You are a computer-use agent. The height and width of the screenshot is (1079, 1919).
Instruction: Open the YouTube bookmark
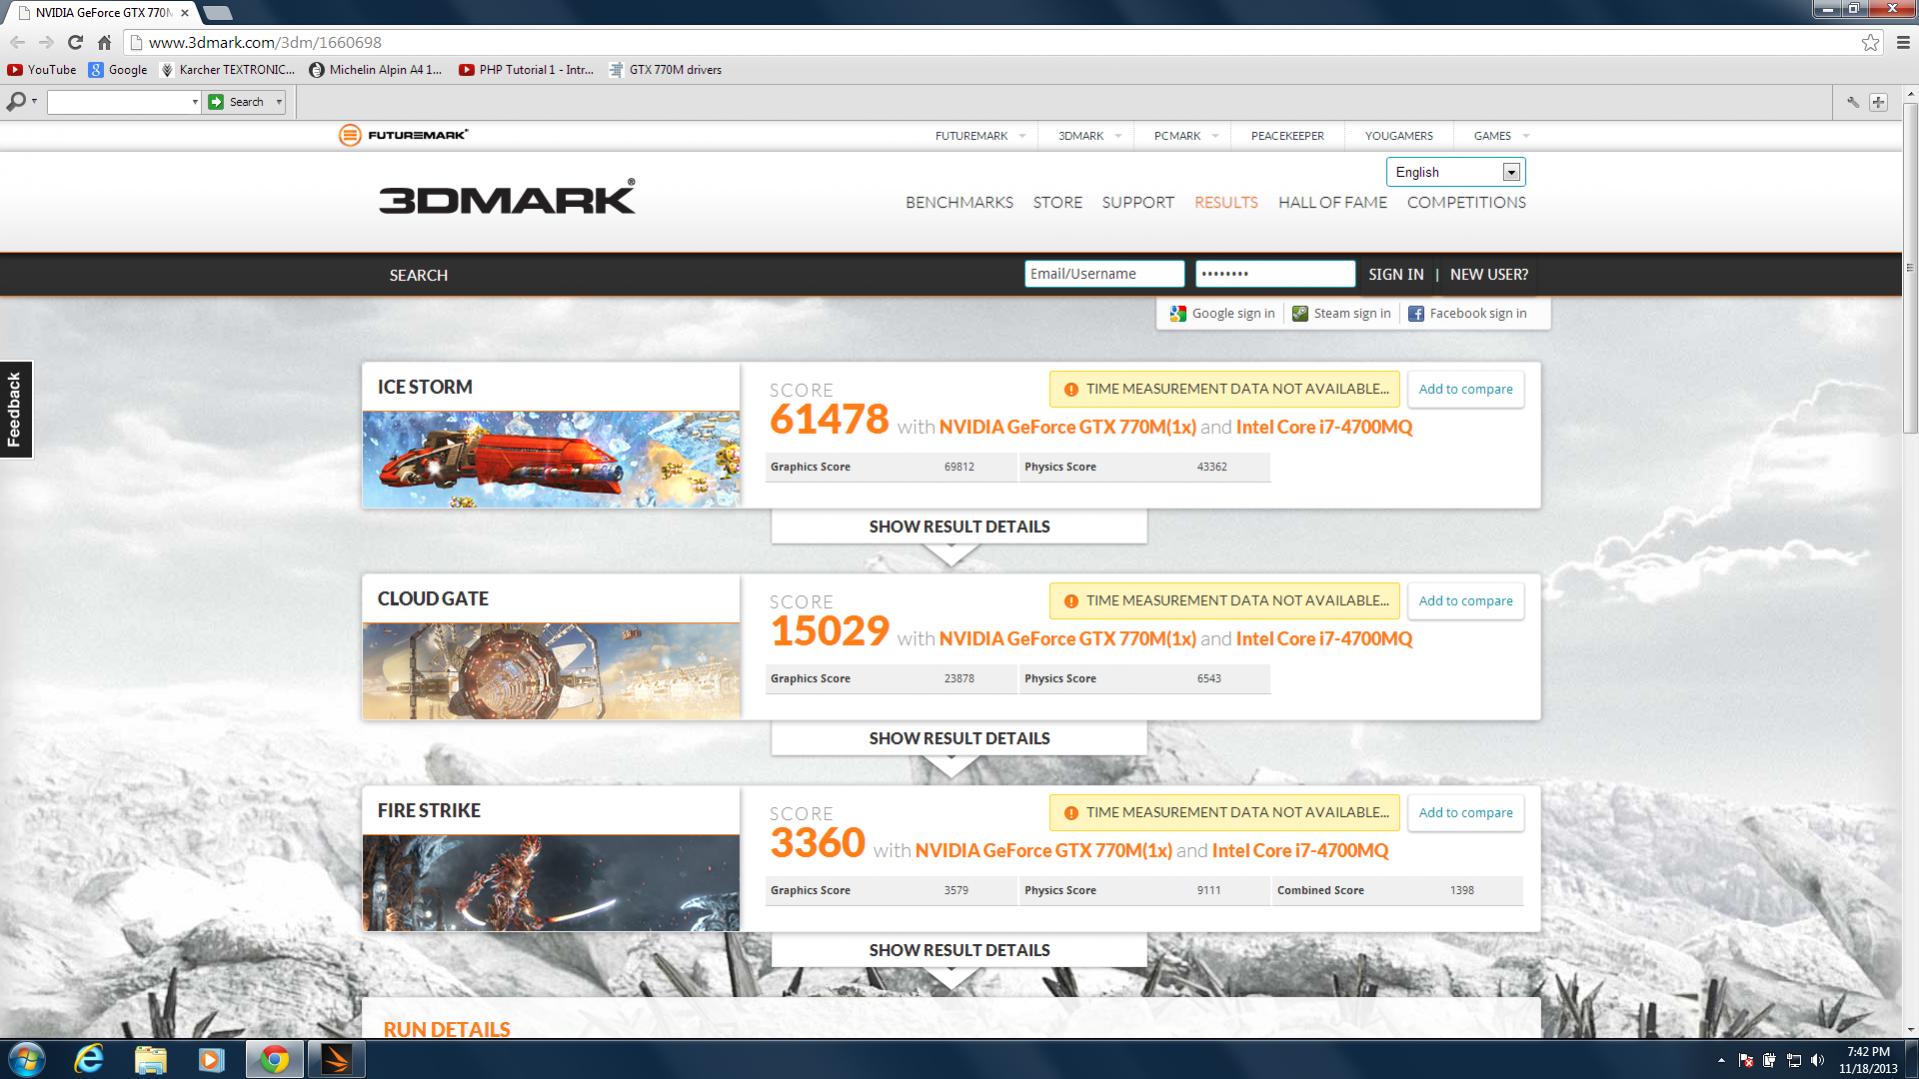pos(42,70)
